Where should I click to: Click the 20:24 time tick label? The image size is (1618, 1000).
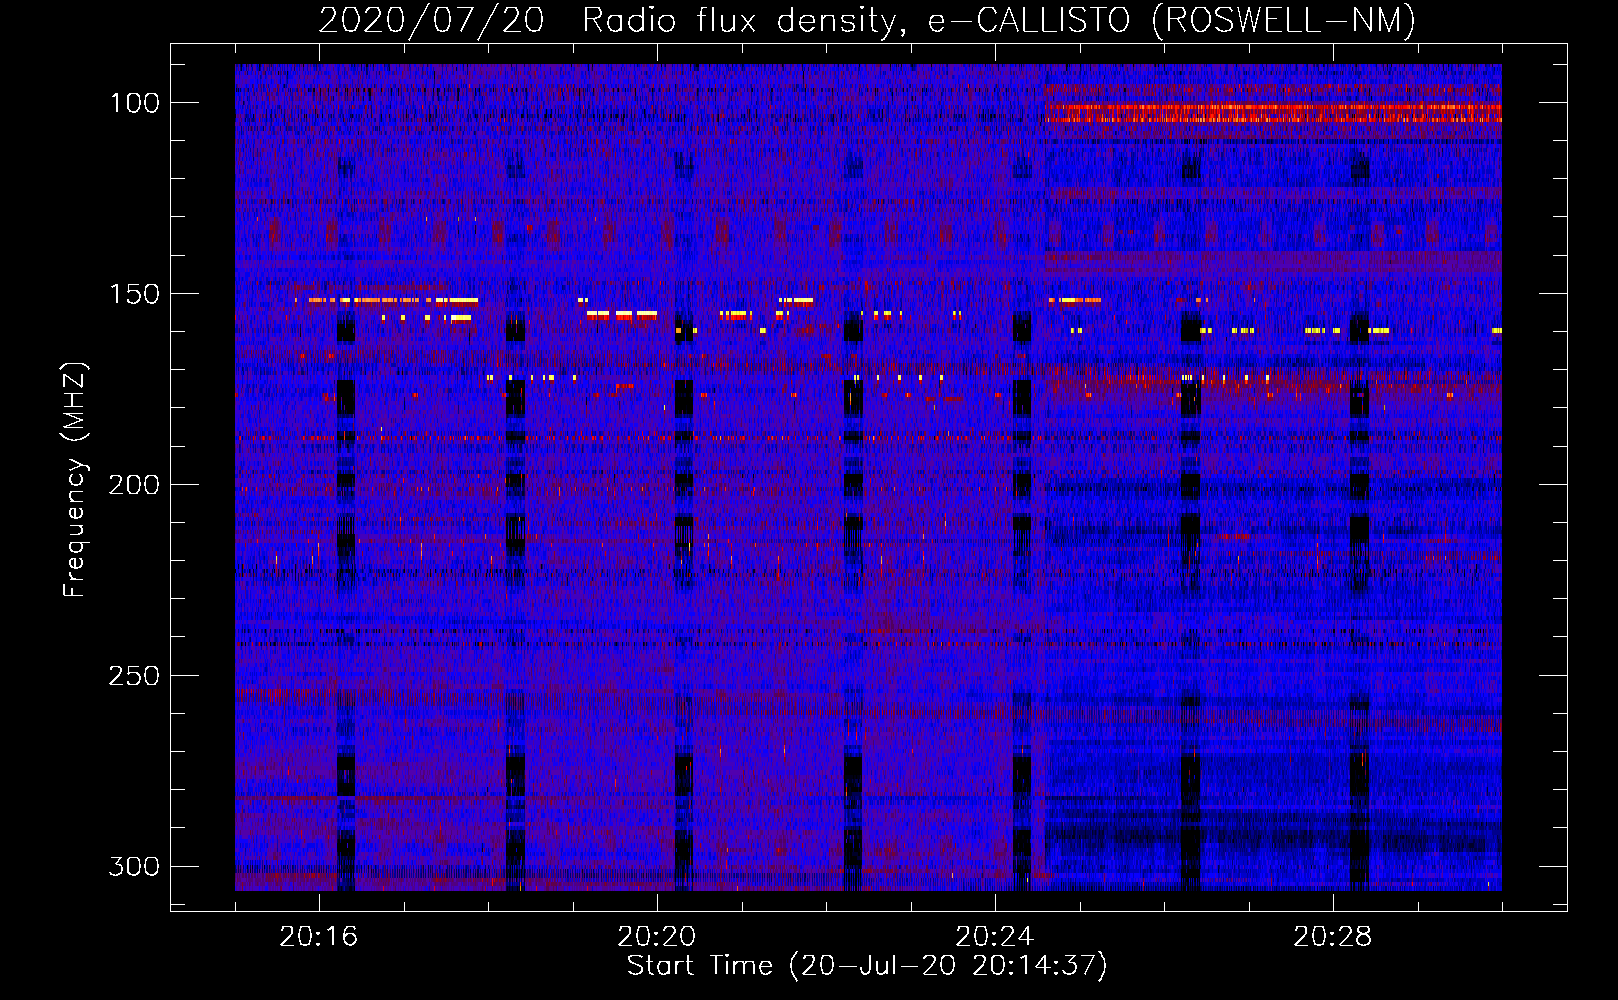[995, 937]
